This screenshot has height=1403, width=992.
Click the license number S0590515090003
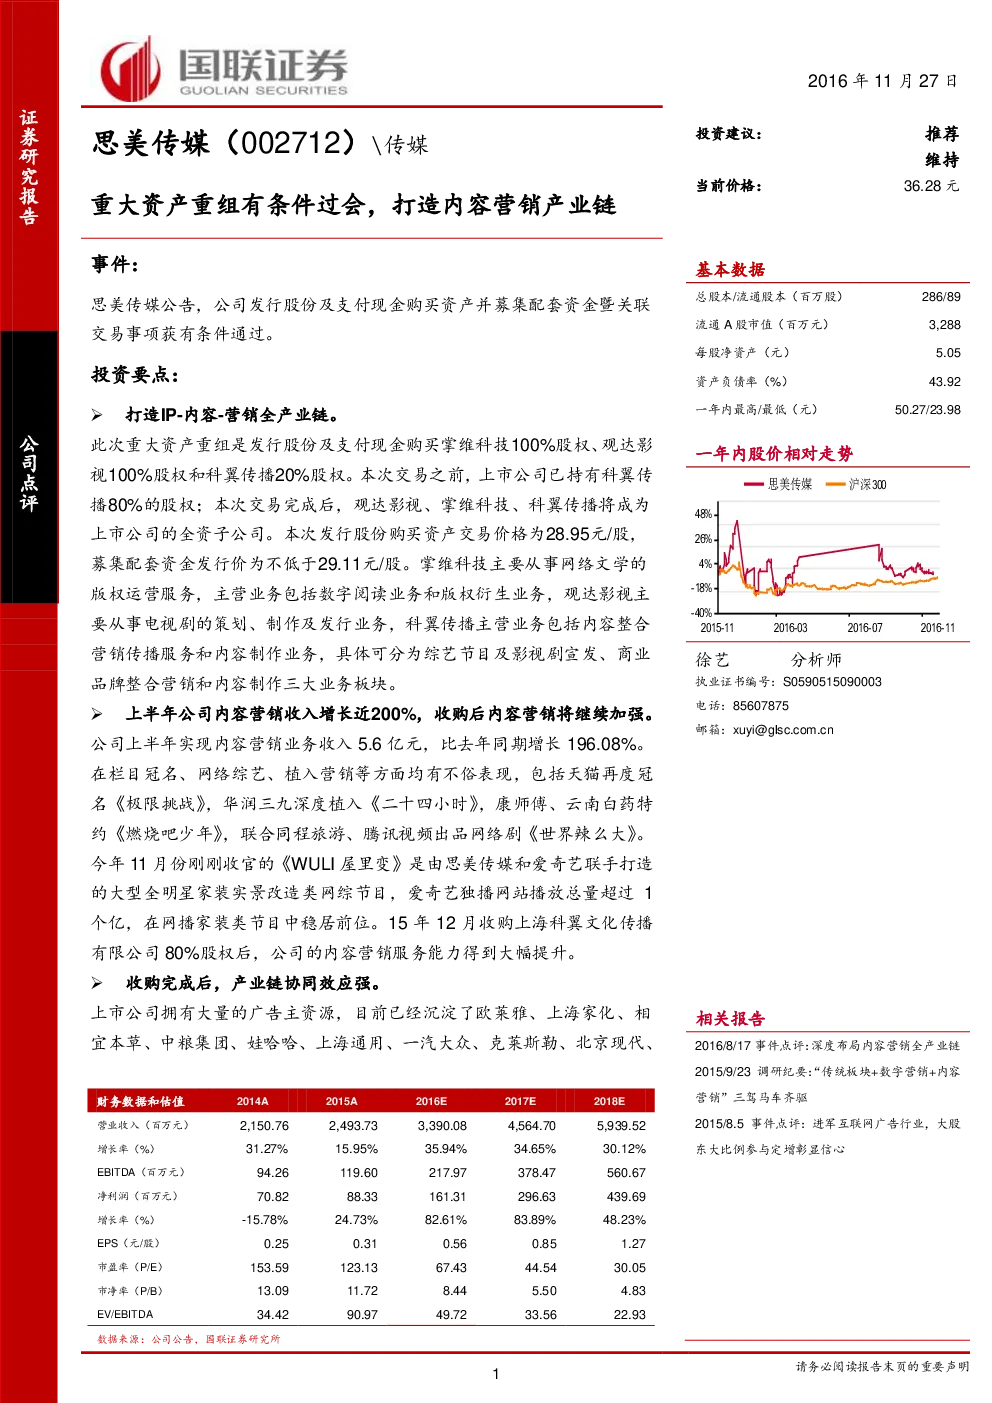(832, 682)
